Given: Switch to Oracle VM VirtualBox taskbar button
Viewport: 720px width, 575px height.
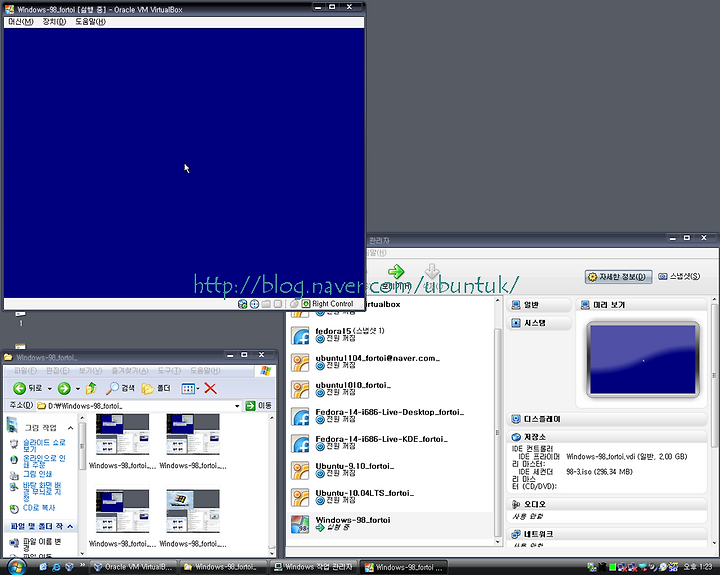Looking at the screenshot, I should click(134, 567).
